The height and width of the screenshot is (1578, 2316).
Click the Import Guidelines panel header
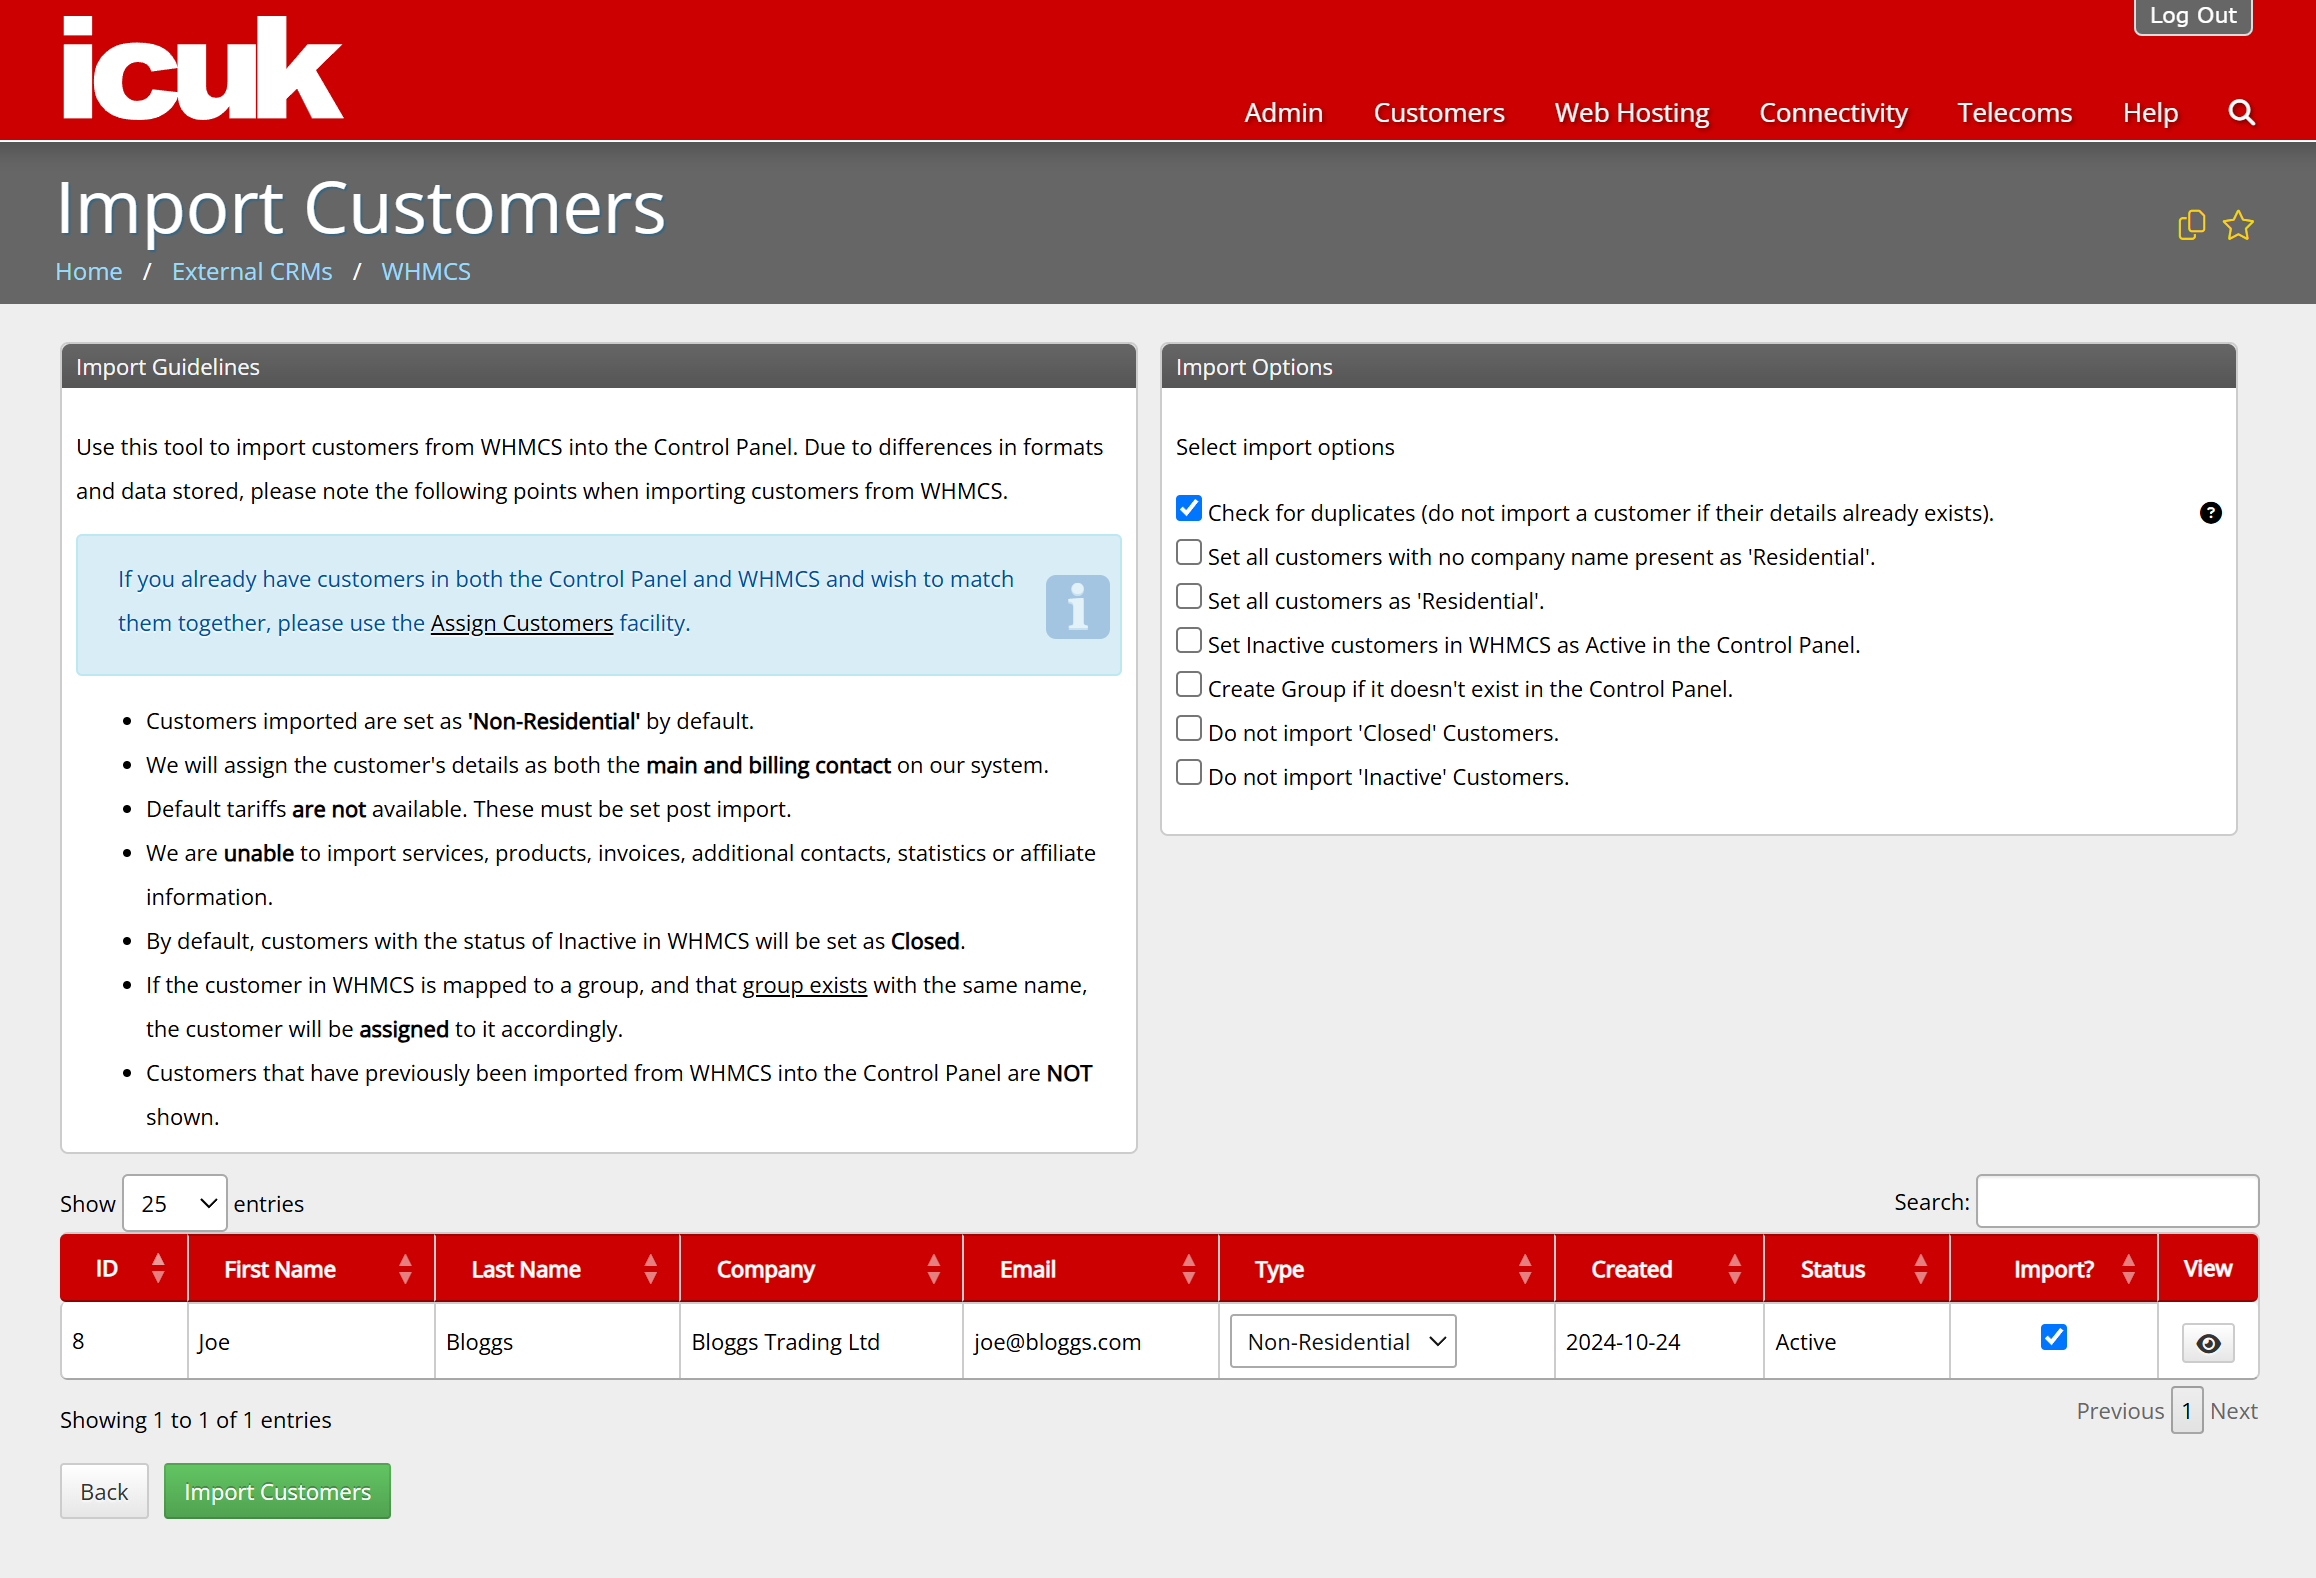click(x=598, y=367)
